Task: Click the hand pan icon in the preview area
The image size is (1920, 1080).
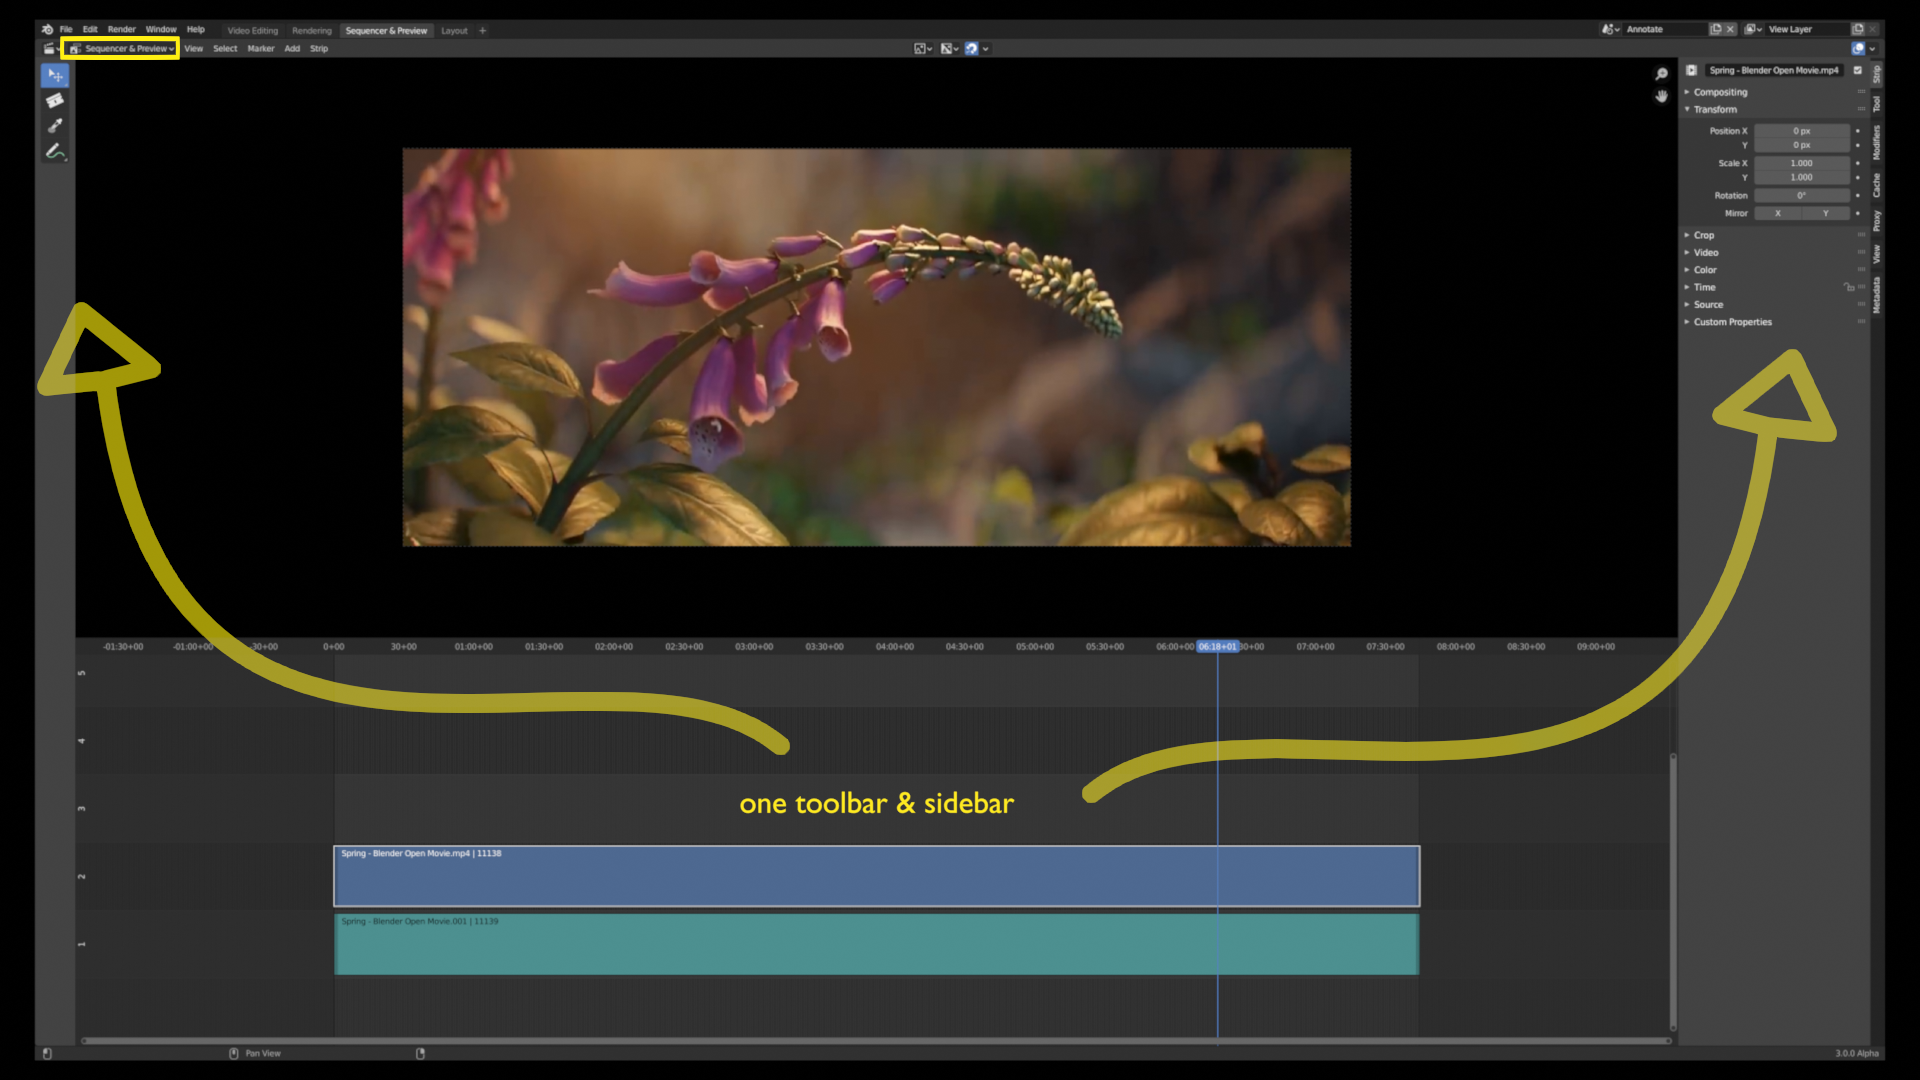Action: (1662, 96)
